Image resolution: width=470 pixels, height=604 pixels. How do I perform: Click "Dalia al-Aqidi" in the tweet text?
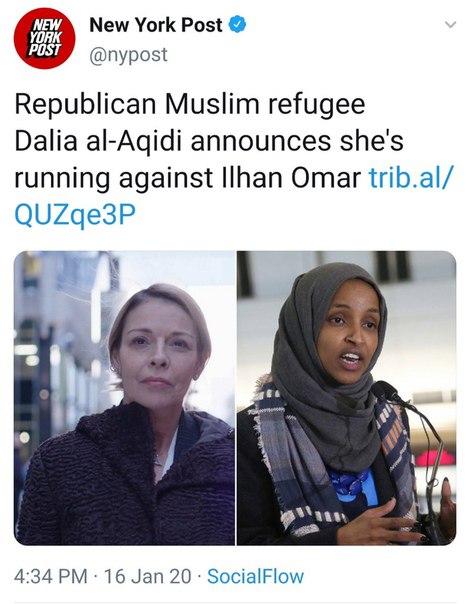click(x=98, y=141)
